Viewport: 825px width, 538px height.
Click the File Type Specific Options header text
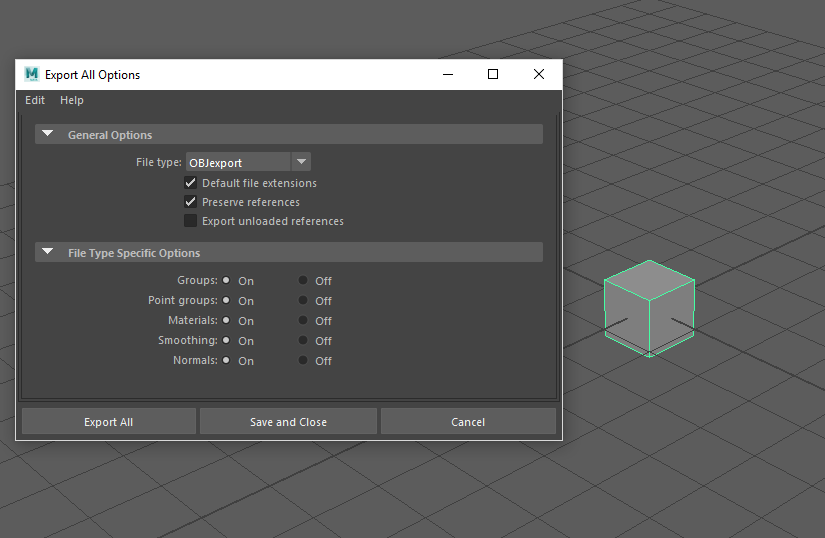134,253
